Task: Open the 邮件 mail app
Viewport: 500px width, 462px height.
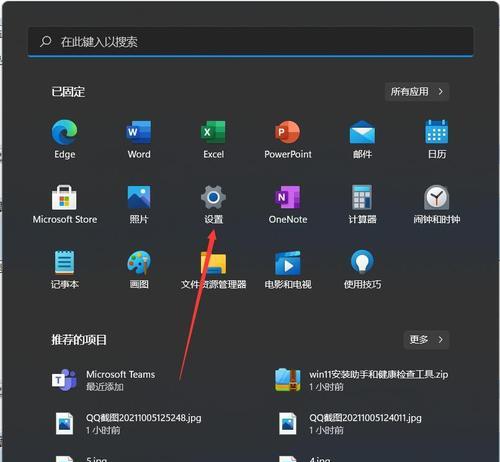Action: click(x=362, y=139)
